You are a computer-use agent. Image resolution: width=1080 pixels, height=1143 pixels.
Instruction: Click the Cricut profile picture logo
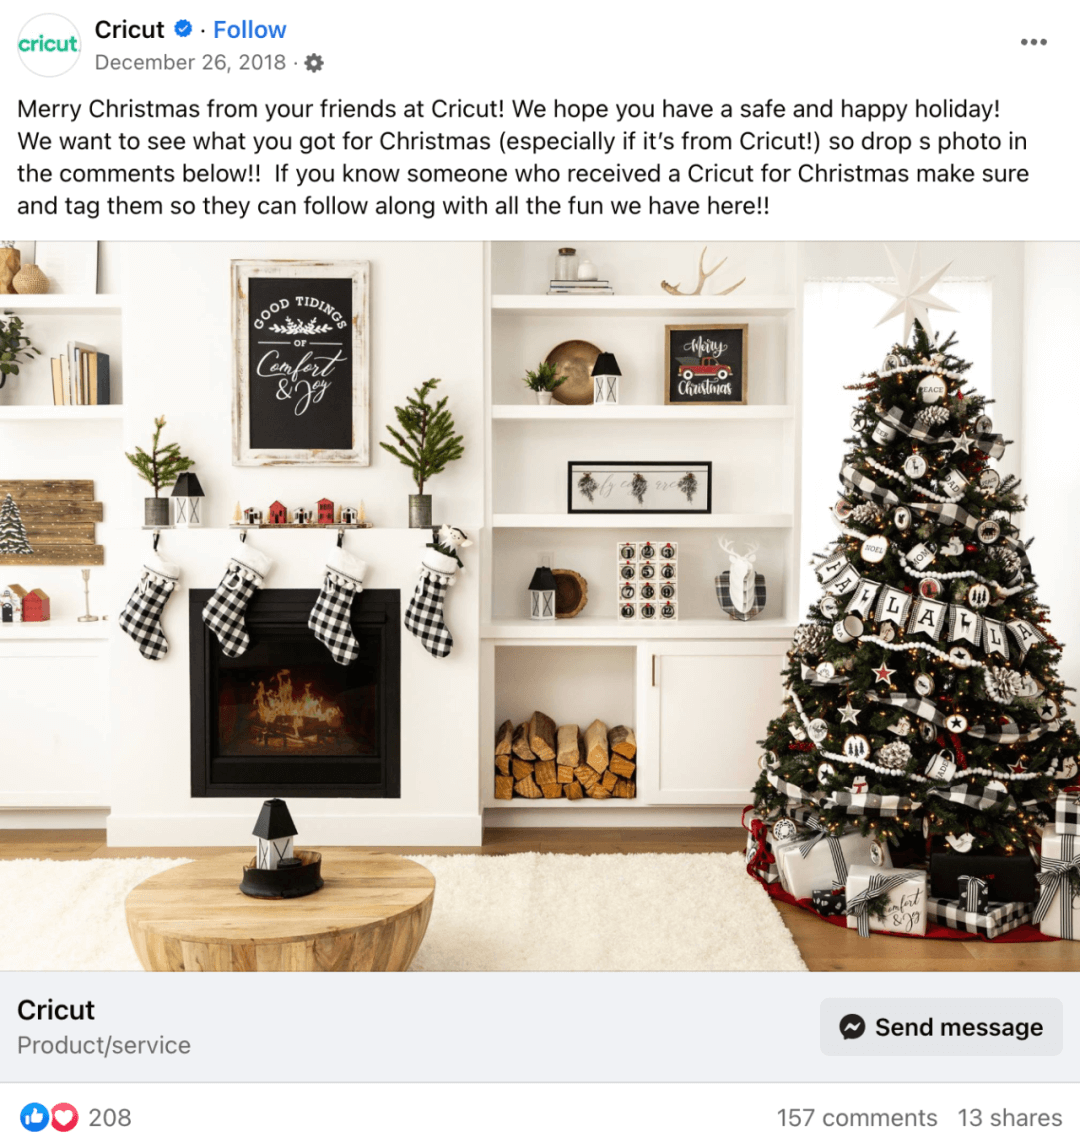point(48,45)
